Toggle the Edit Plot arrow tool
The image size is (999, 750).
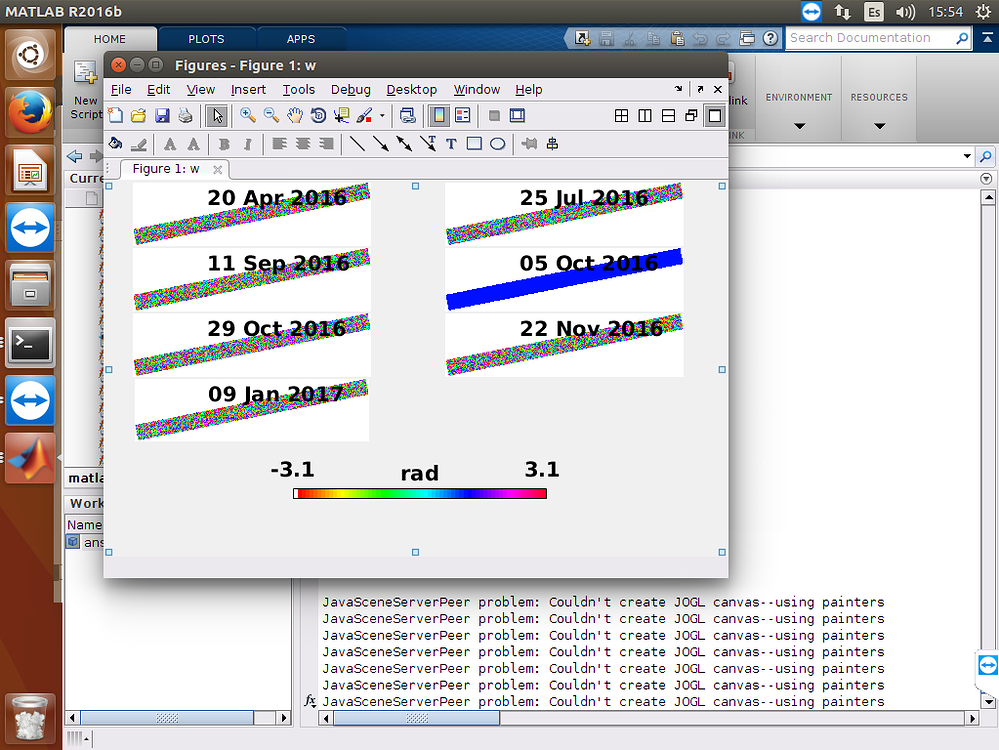point(217,115)
